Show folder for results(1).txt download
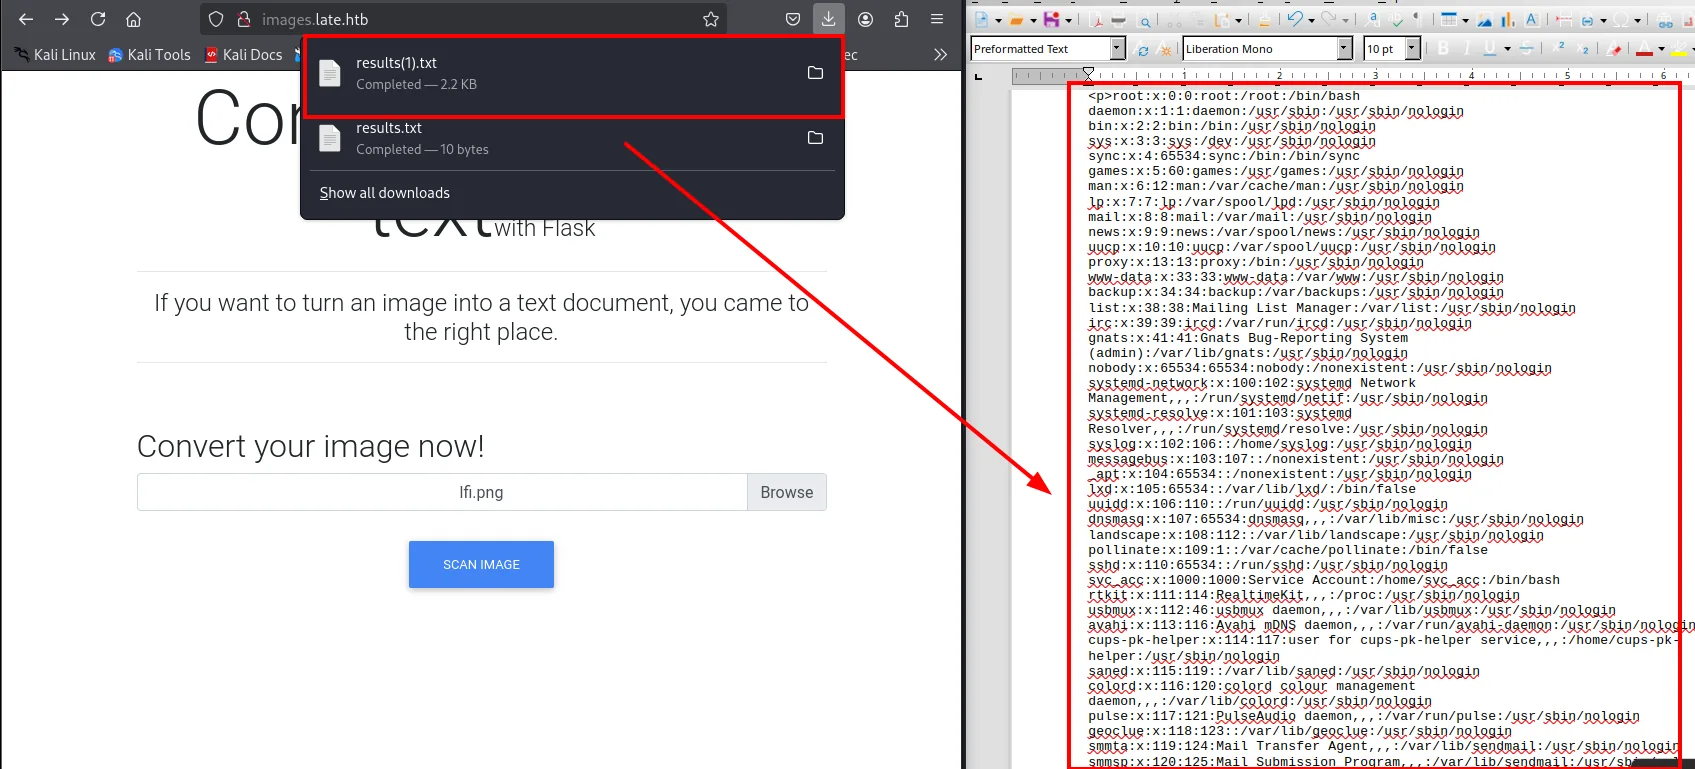This screenshot has height=769, width=1695. pyautogui.click(x=815, y=73)
